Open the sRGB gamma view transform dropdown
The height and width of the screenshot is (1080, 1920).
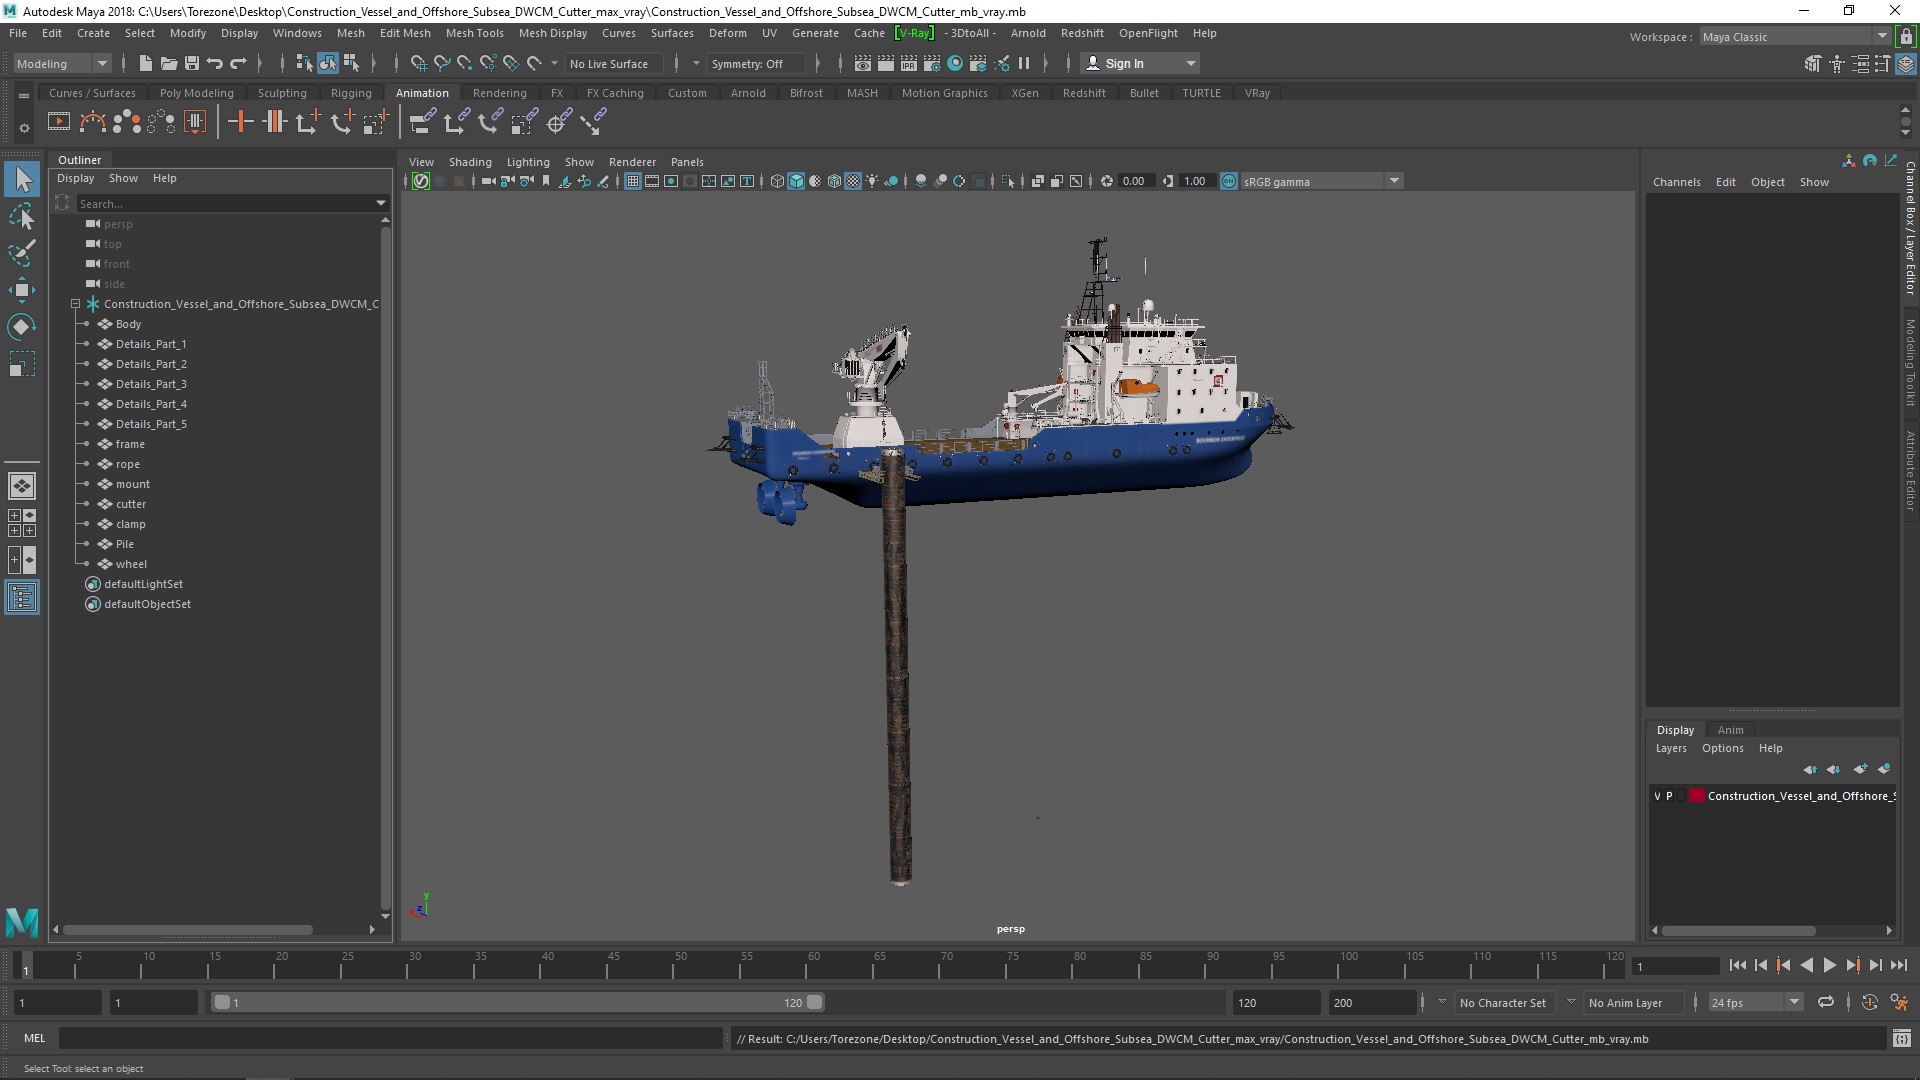[1320, 181]
